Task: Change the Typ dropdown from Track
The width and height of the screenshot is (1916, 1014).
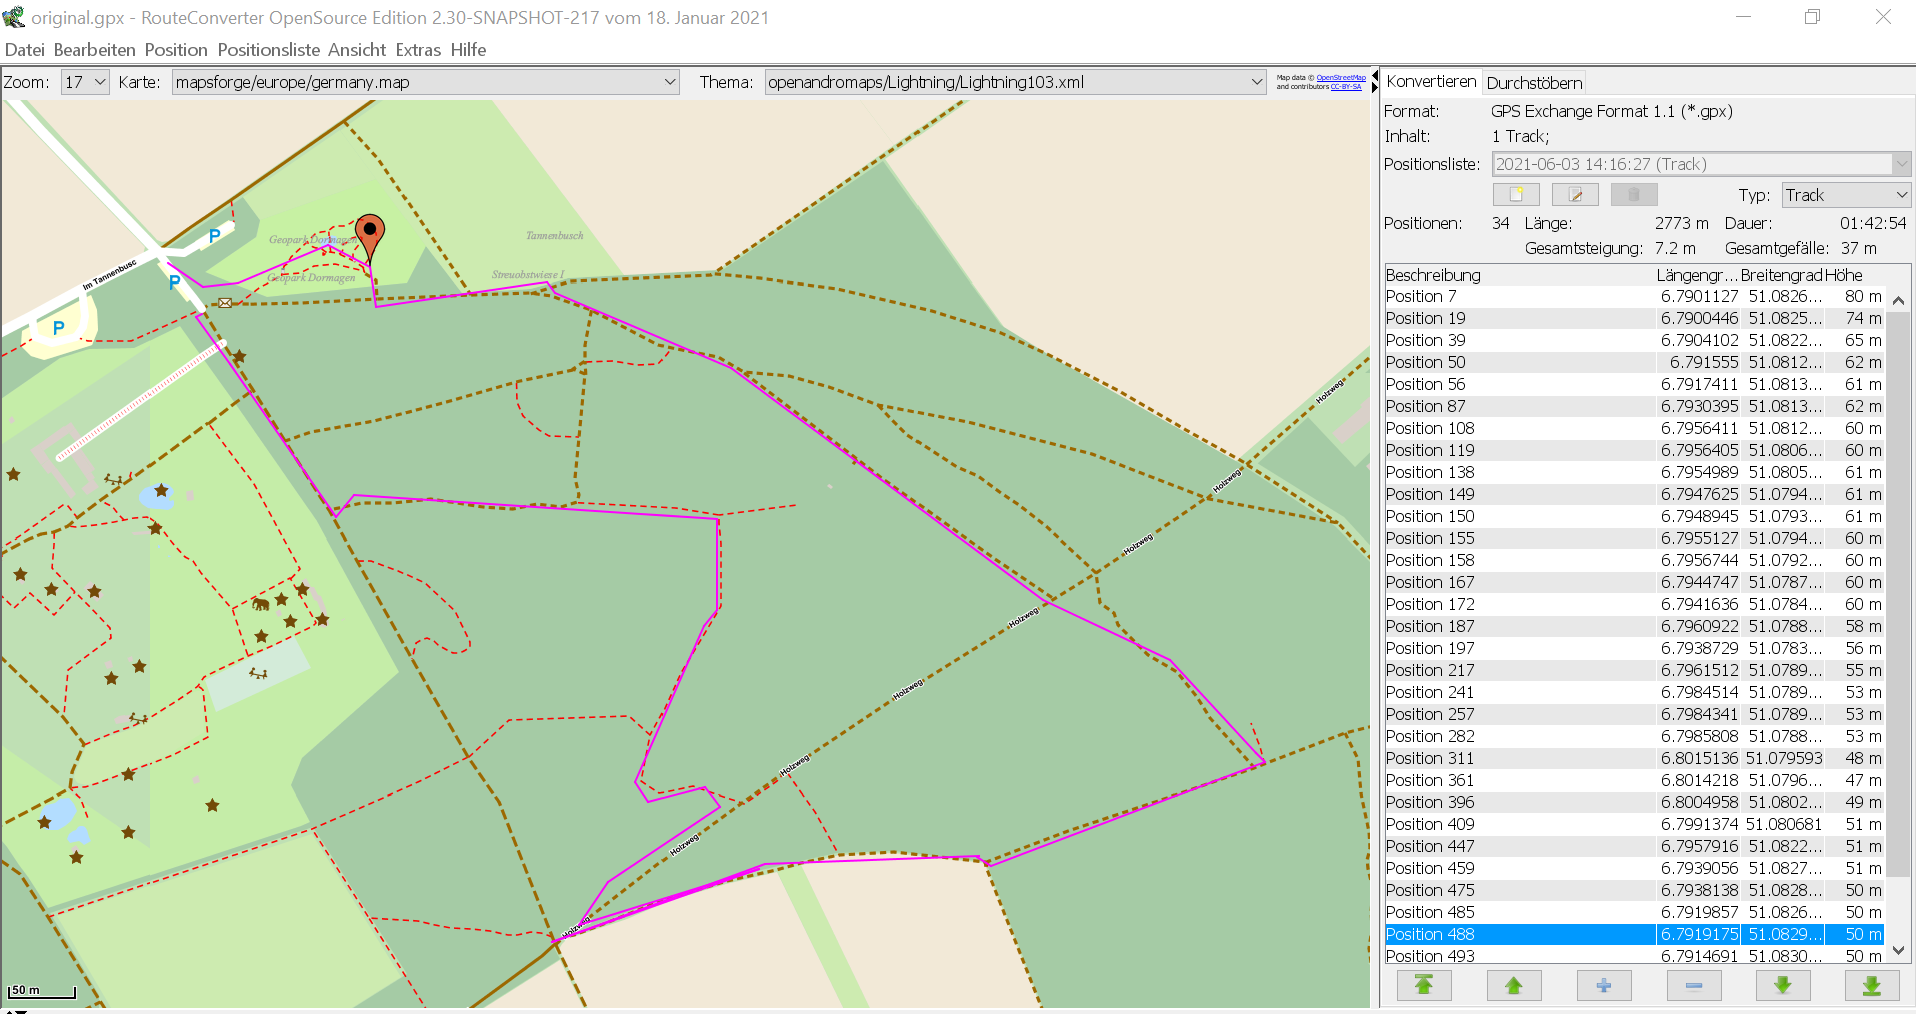Action: [1846, 195]
